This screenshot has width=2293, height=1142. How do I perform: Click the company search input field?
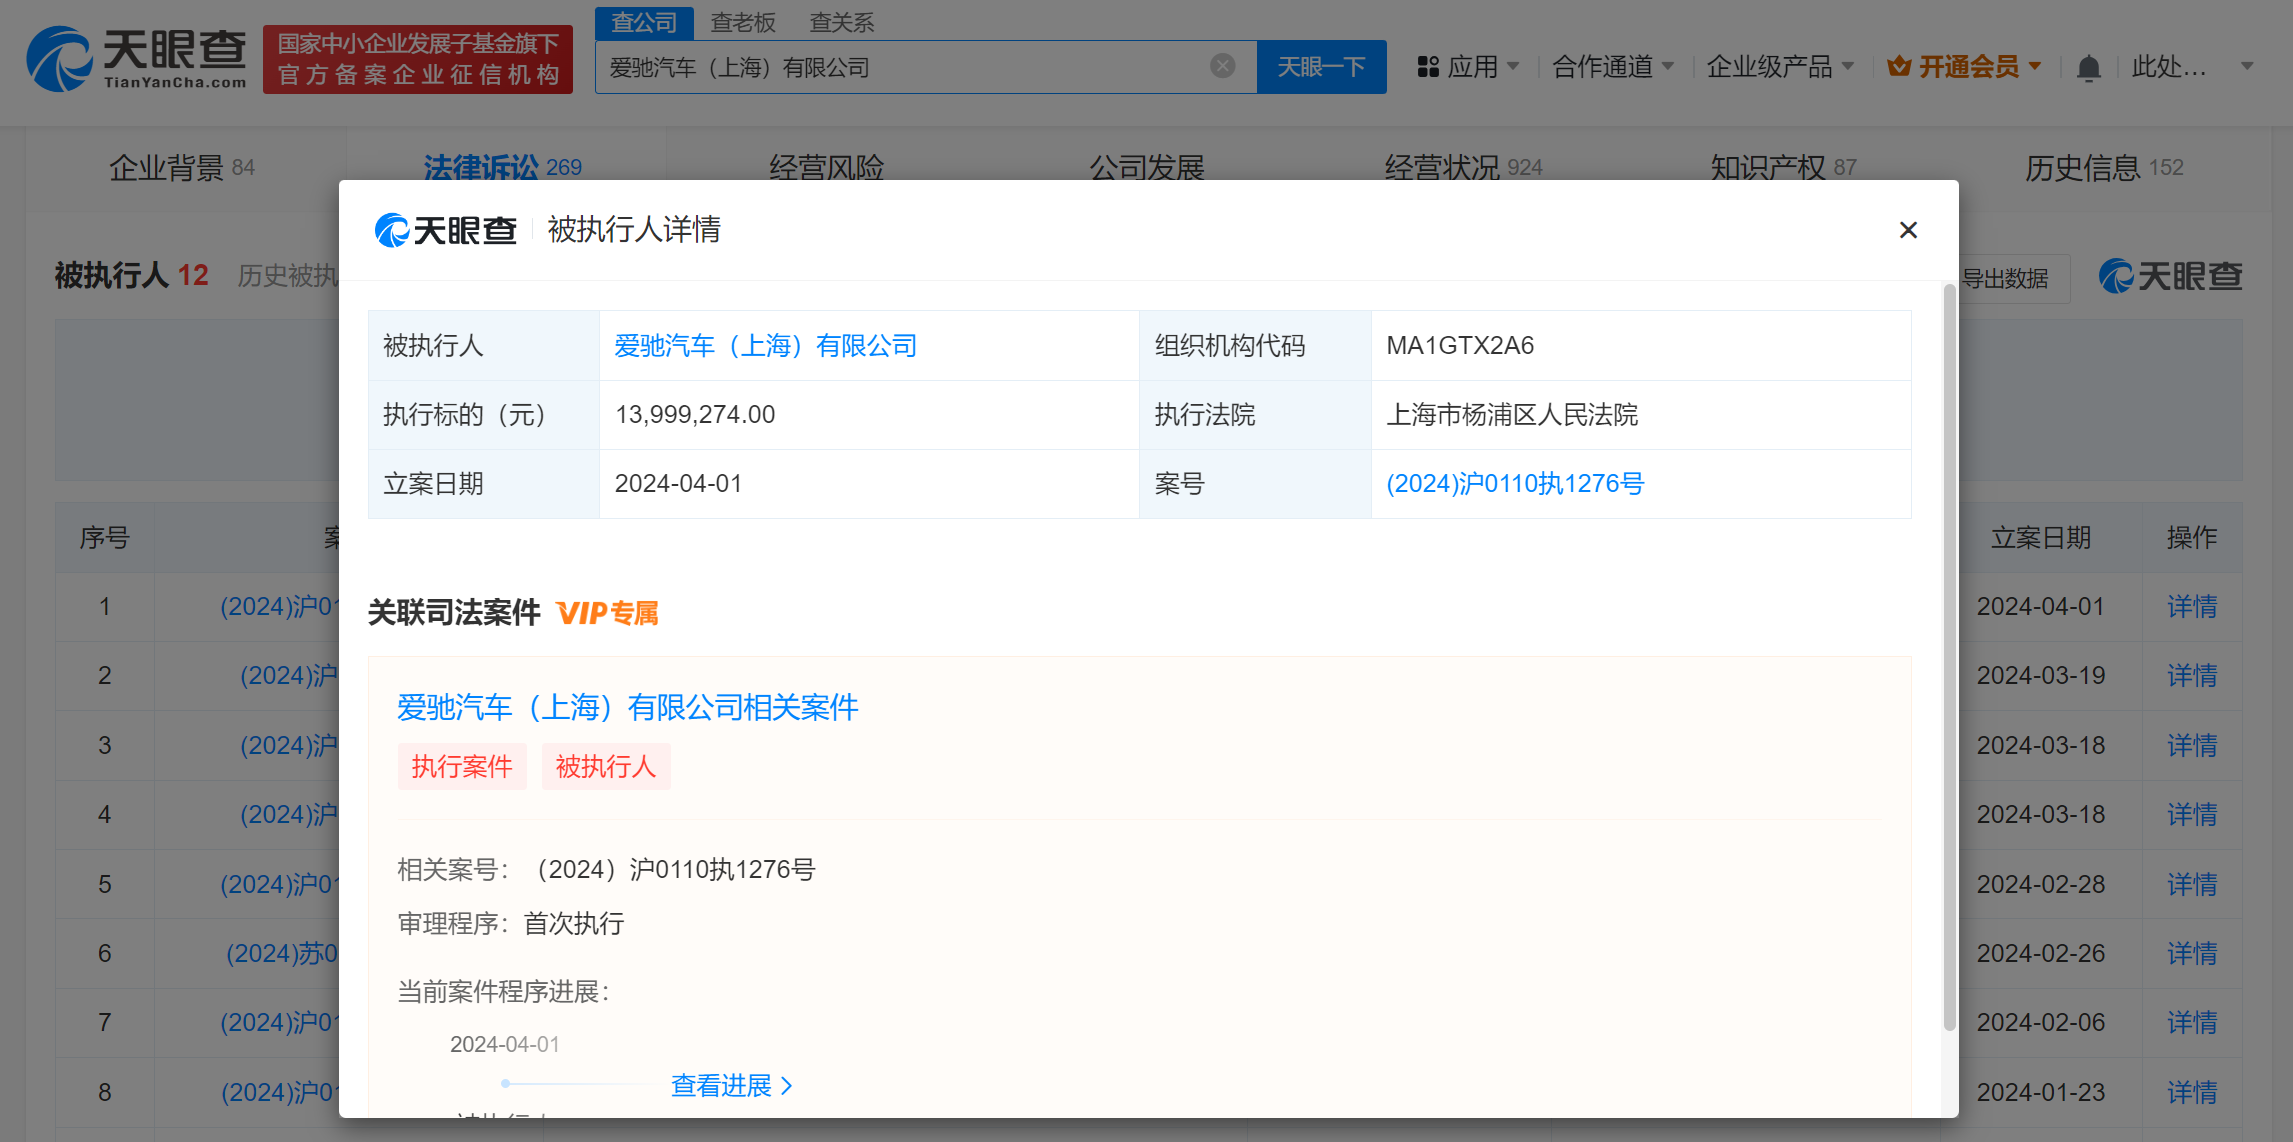click(900, 67)
